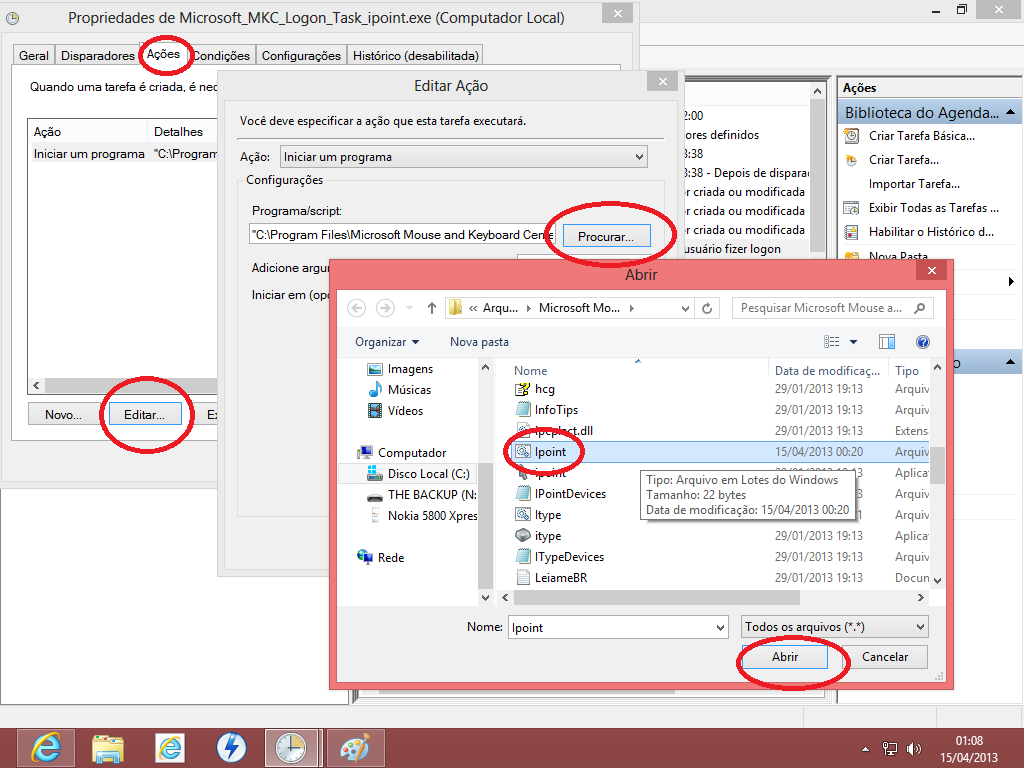
Task: Open the Organizar dropdown menu
Action: click(387, 342)
